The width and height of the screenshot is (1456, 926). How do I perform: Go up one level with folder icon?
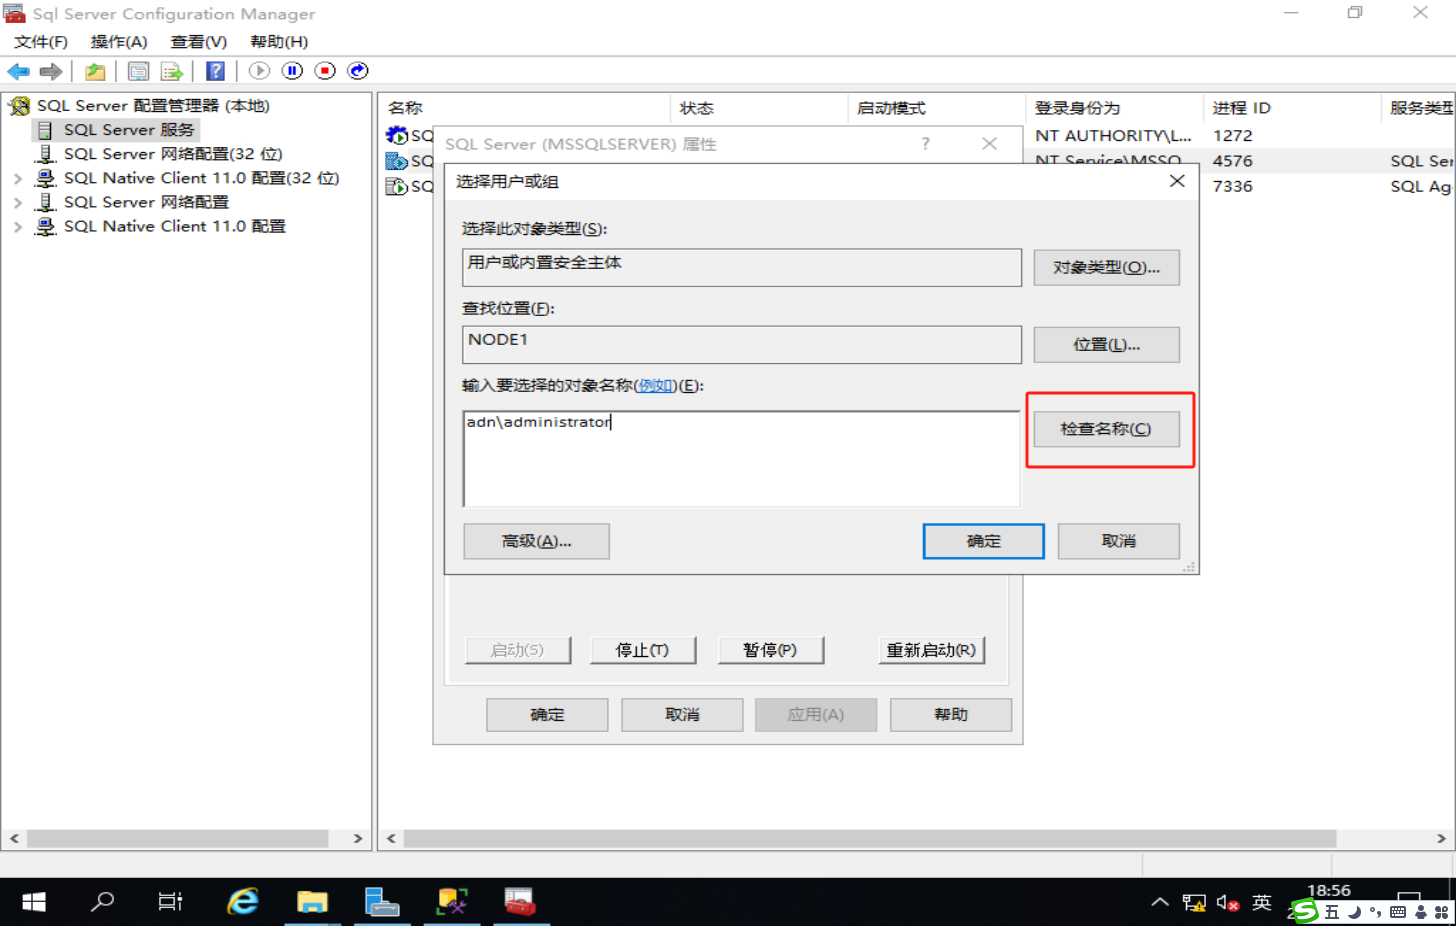(95, 71)
